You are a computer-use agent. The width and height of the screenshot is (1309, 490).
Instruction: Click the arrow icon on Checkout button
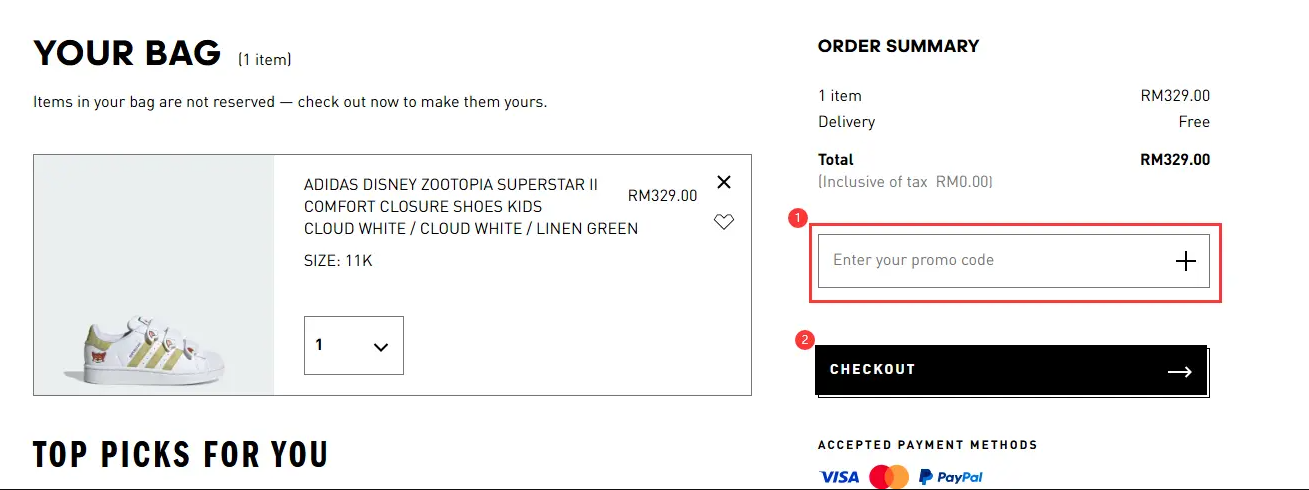[1180, 372]
